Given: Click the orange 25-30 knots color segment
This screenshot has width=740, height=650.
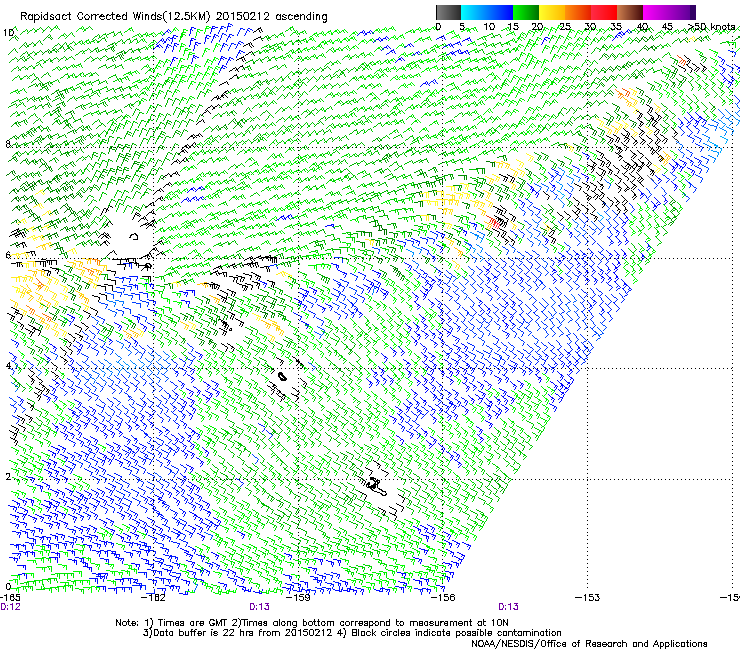Looking at the screenshot, I should point(578,12).
